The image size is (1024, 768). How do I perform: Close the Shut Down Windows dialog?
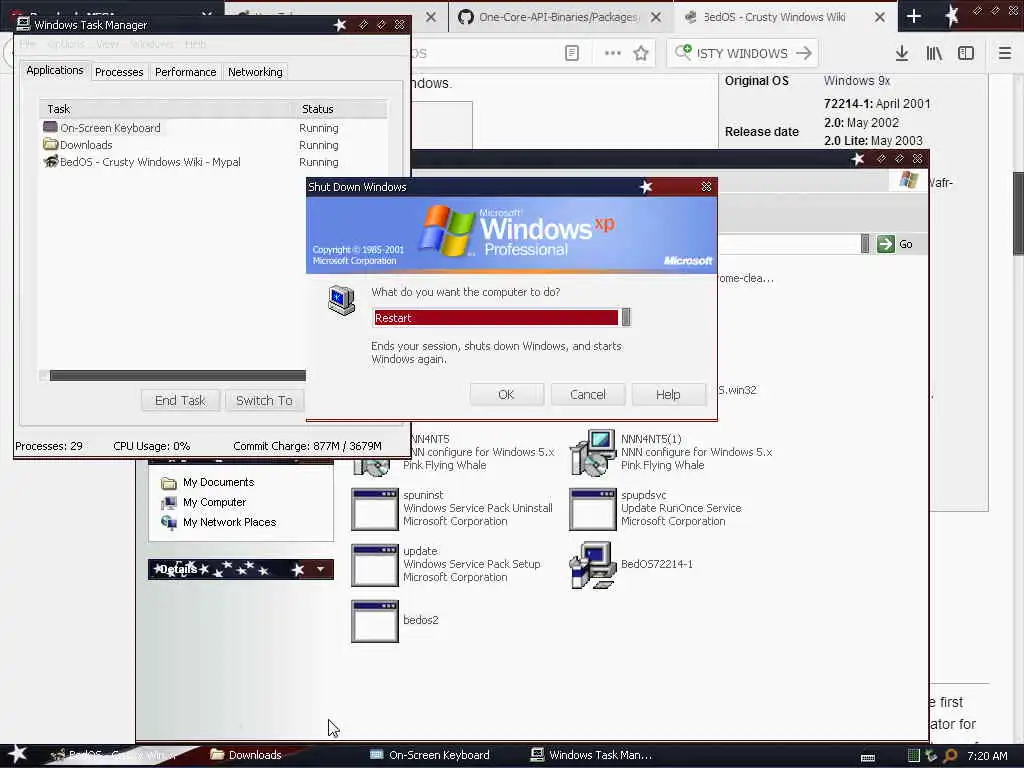(x=706, y=187)
